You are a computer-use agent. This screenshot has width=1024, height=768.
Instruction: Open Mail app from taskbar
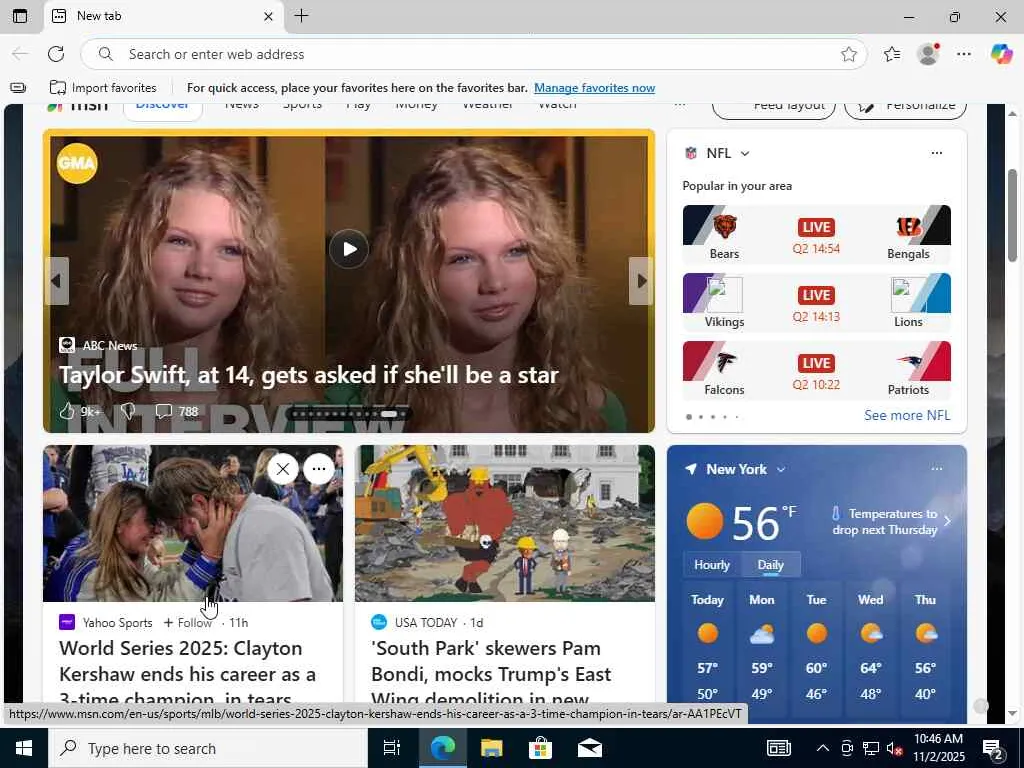tap(589, 748)
